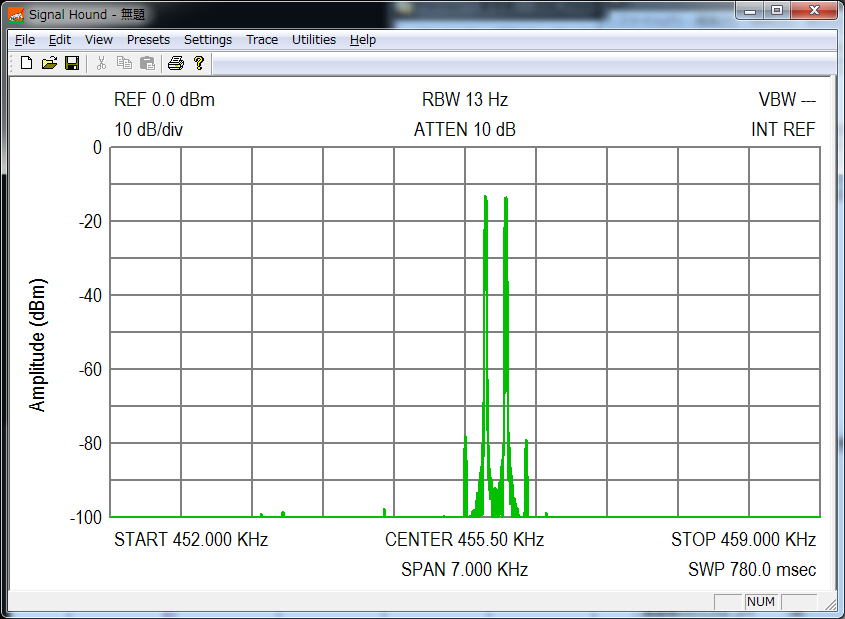This screenshot has height=619, width=845.
Task: Click the SPAN 7.000 KHz label
Action: coord(465,569)
